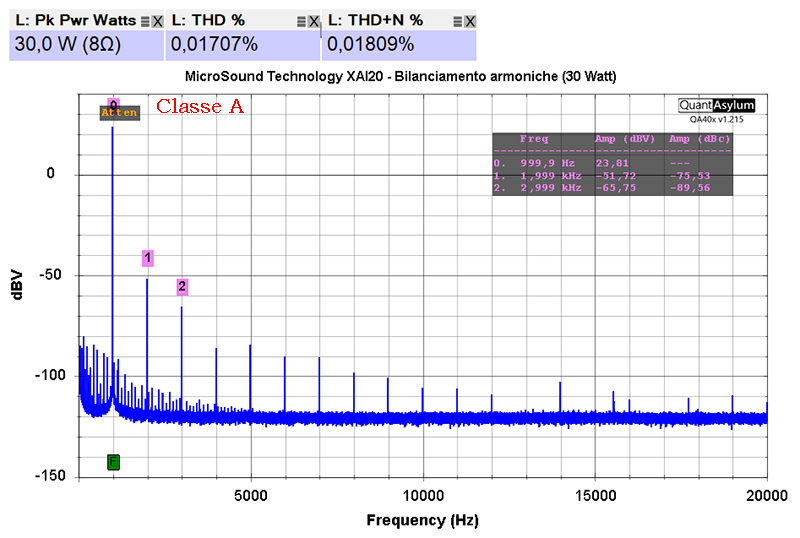Click the 0,01707% THD reading
This screenshot has height=538, width=800.
214,44
